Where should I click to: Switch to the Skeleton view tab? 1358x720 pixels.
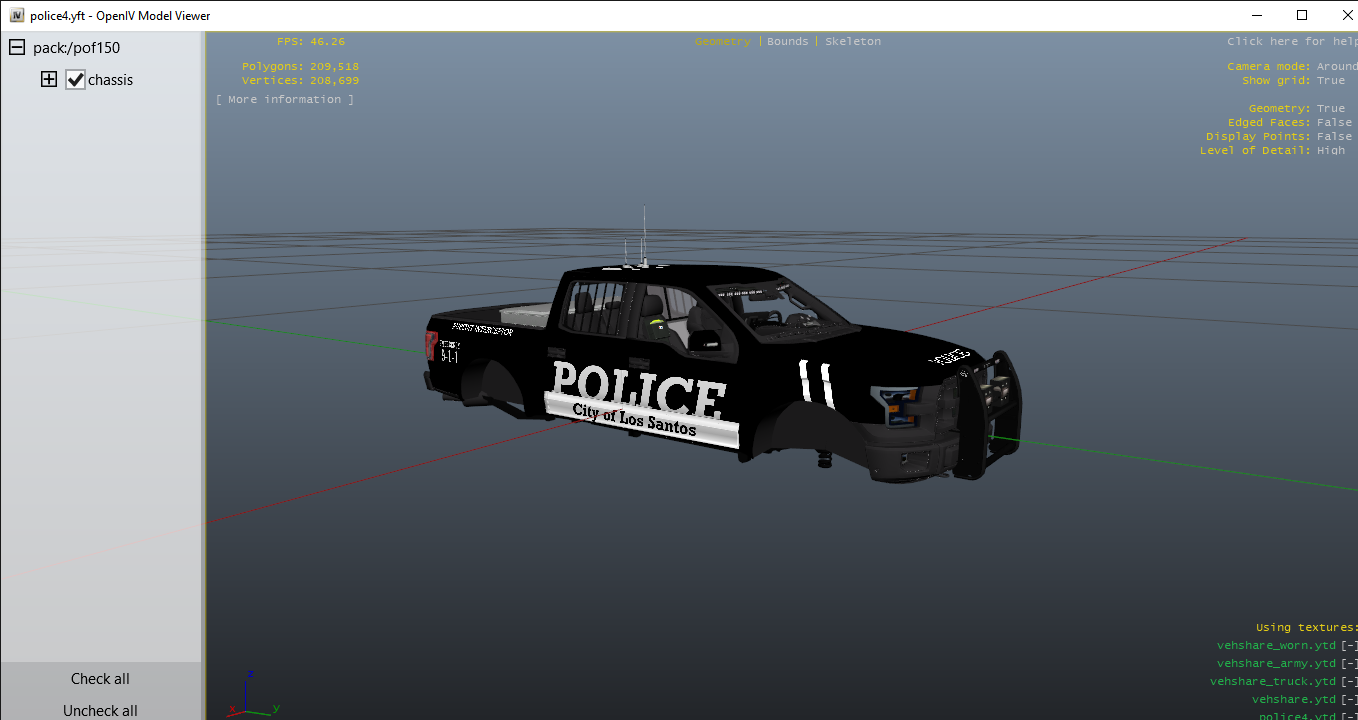852,42
